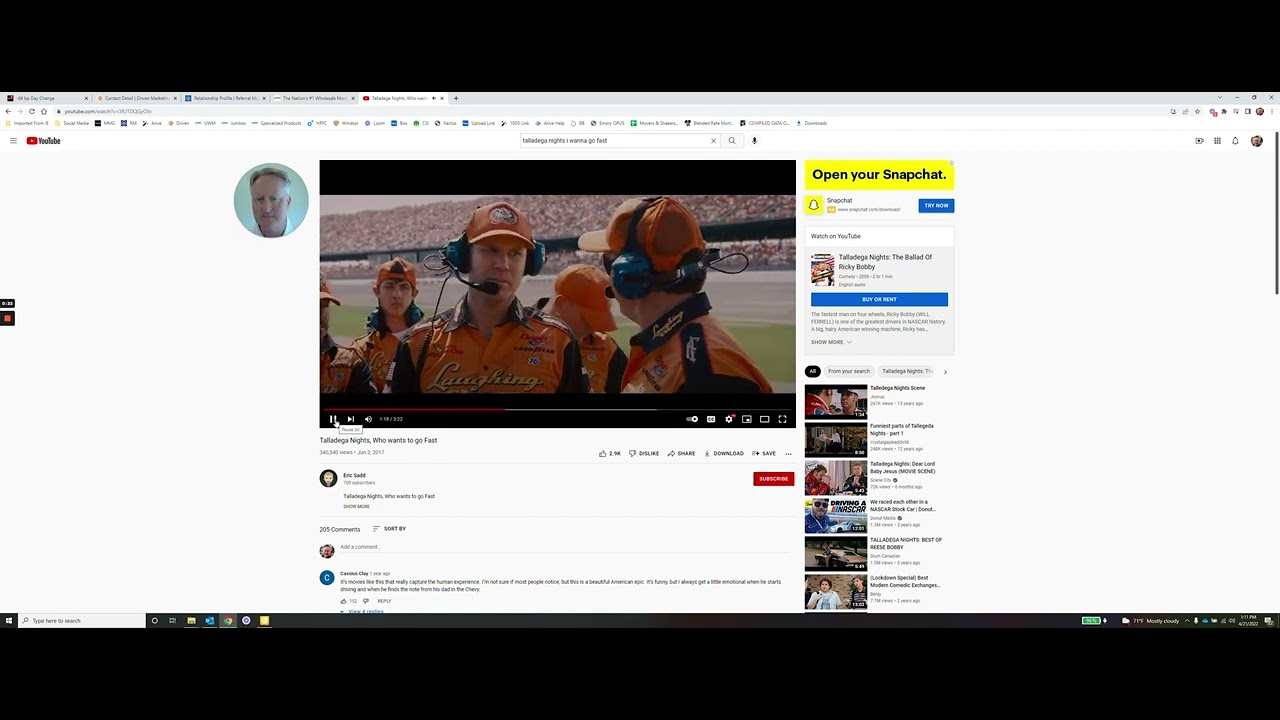Switch to the Contact Detail browser tab

coord(135,98)
